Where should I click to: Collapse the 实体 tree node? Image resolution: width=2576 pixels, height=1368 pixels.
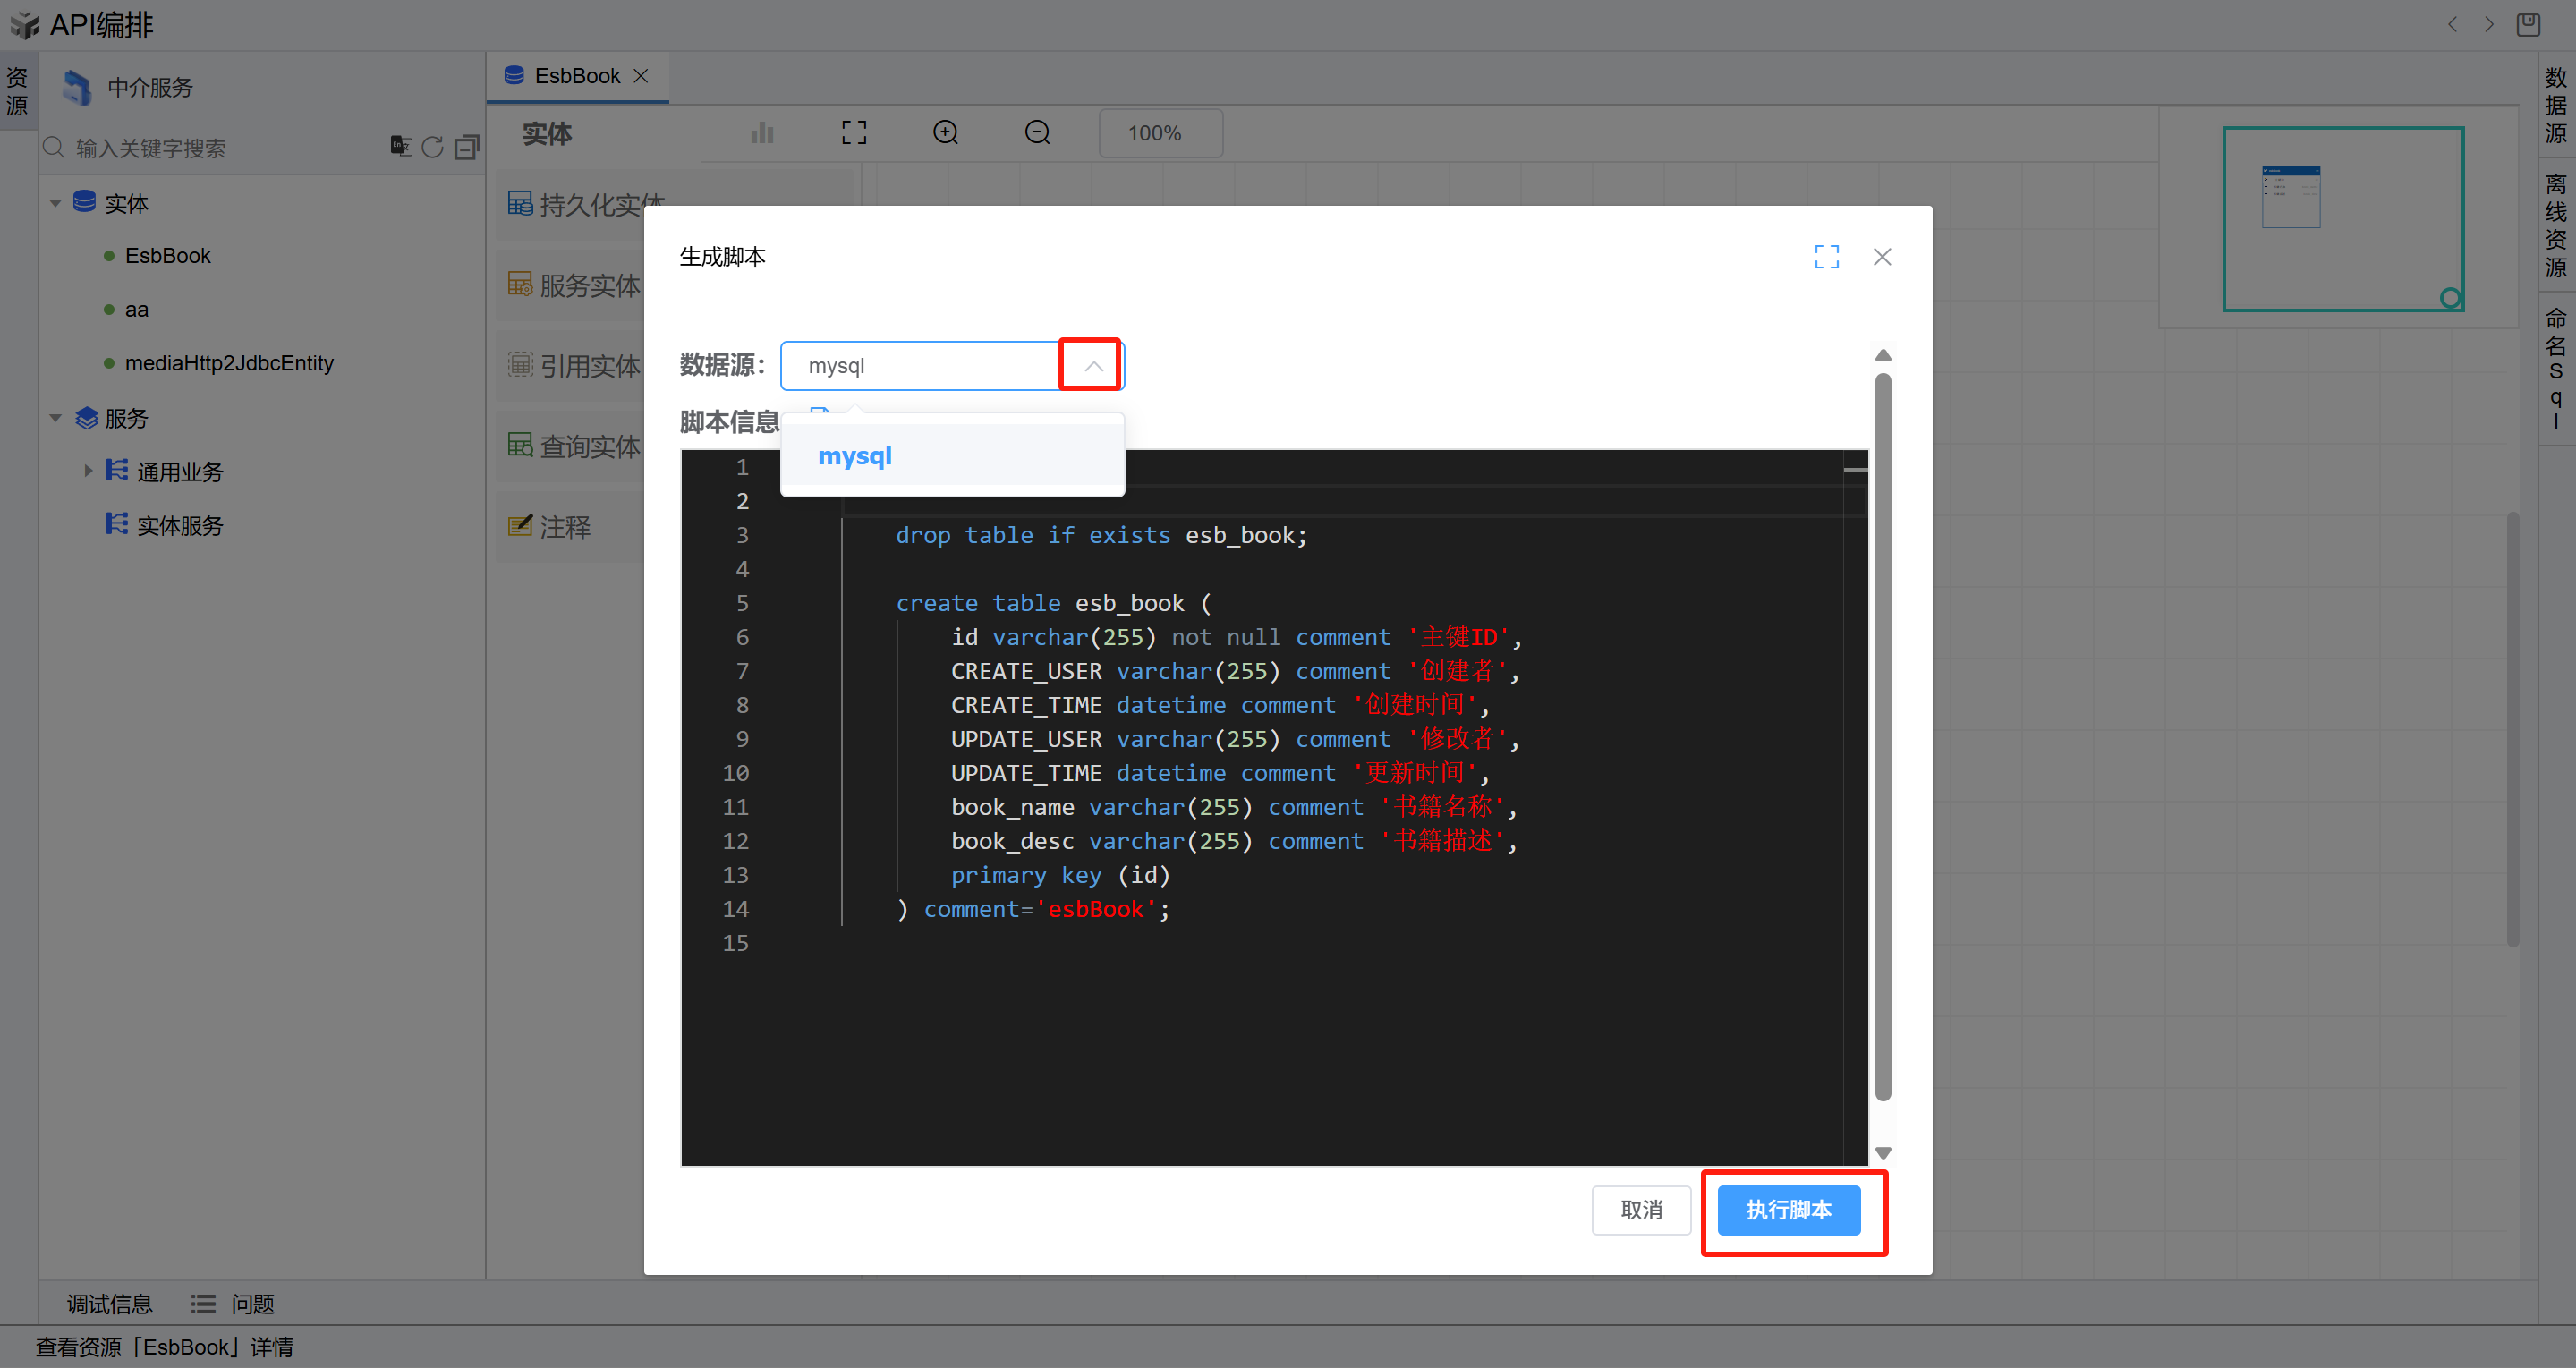(56, 203)
